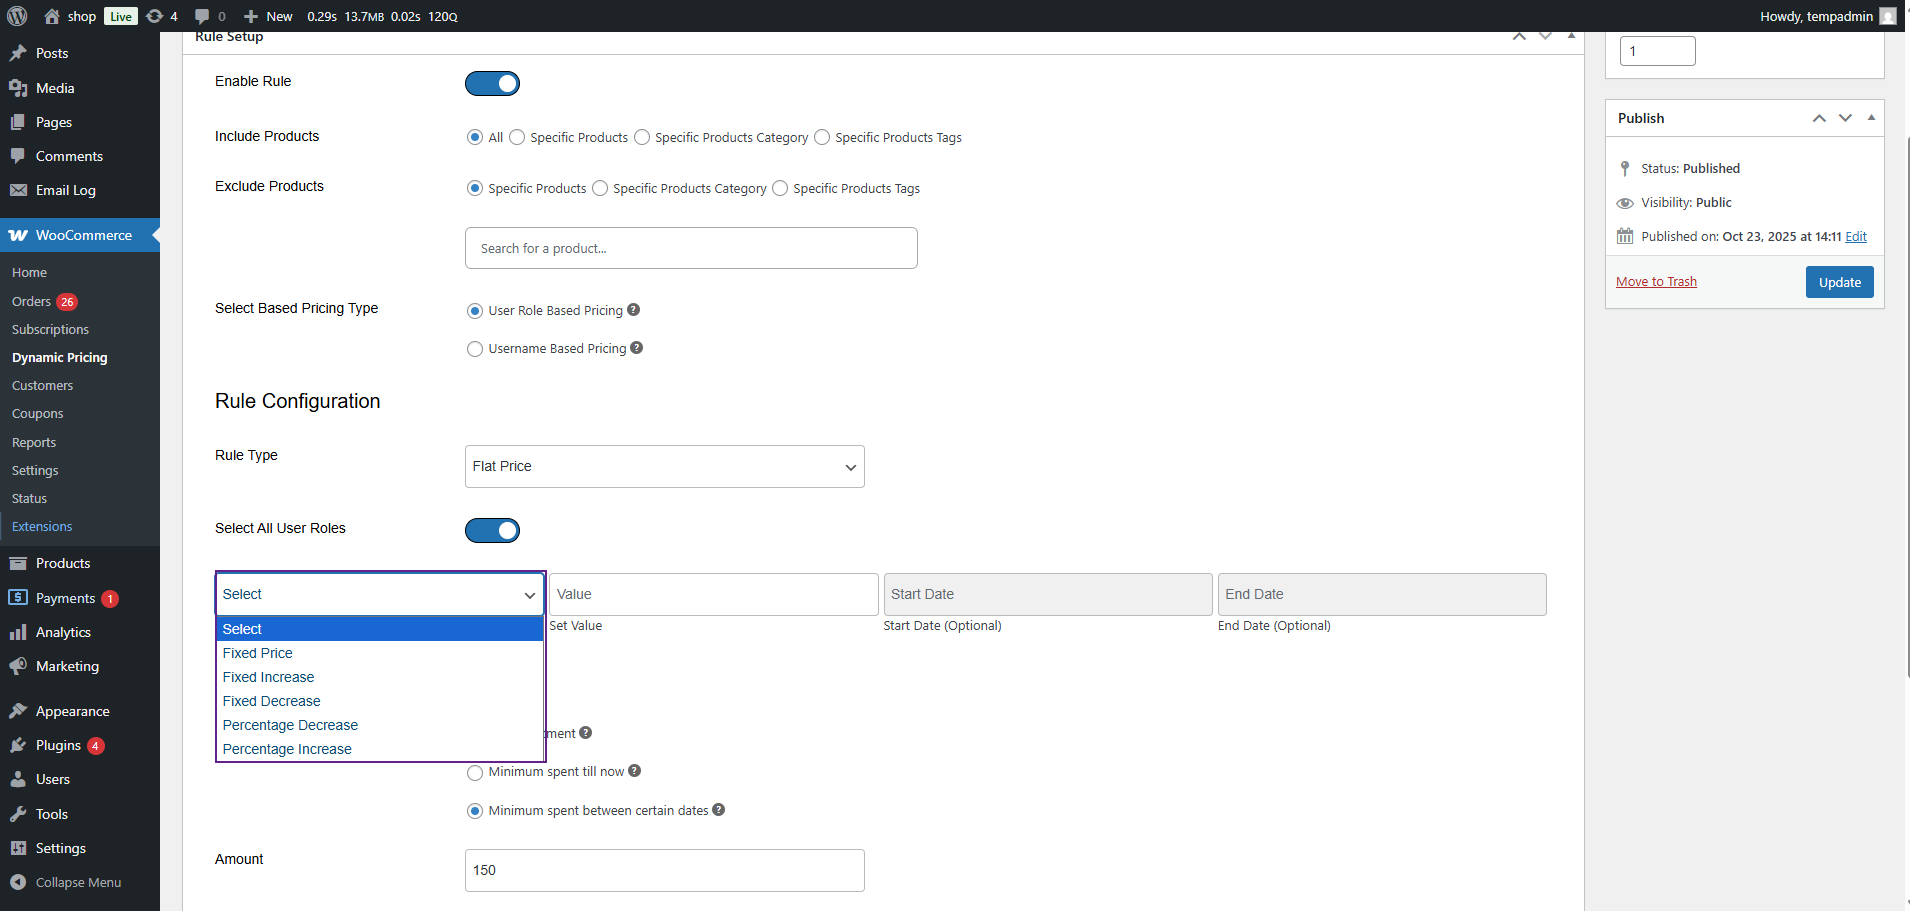Click the Search for a product field

click(x=690, y=248)
